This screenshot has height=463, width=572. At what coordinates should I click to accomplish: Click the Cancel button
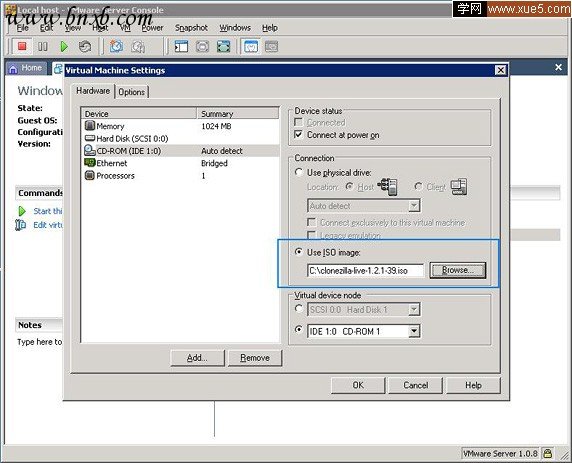[x=416, y=385]
